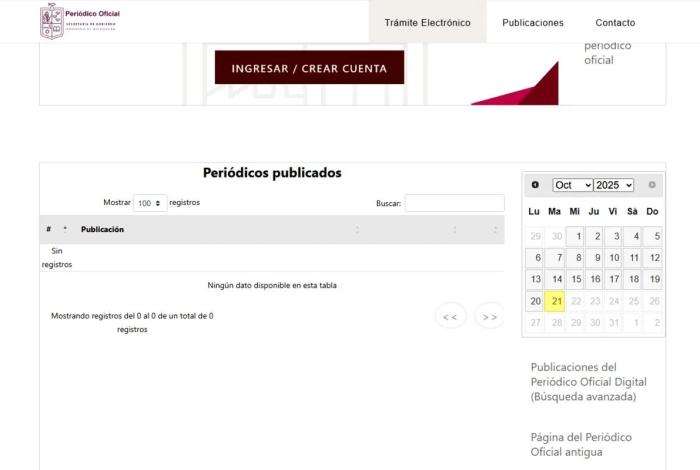Click the INGRESAR / CREAR CUENTA button
700x470 pixels.
click(309, 68)
